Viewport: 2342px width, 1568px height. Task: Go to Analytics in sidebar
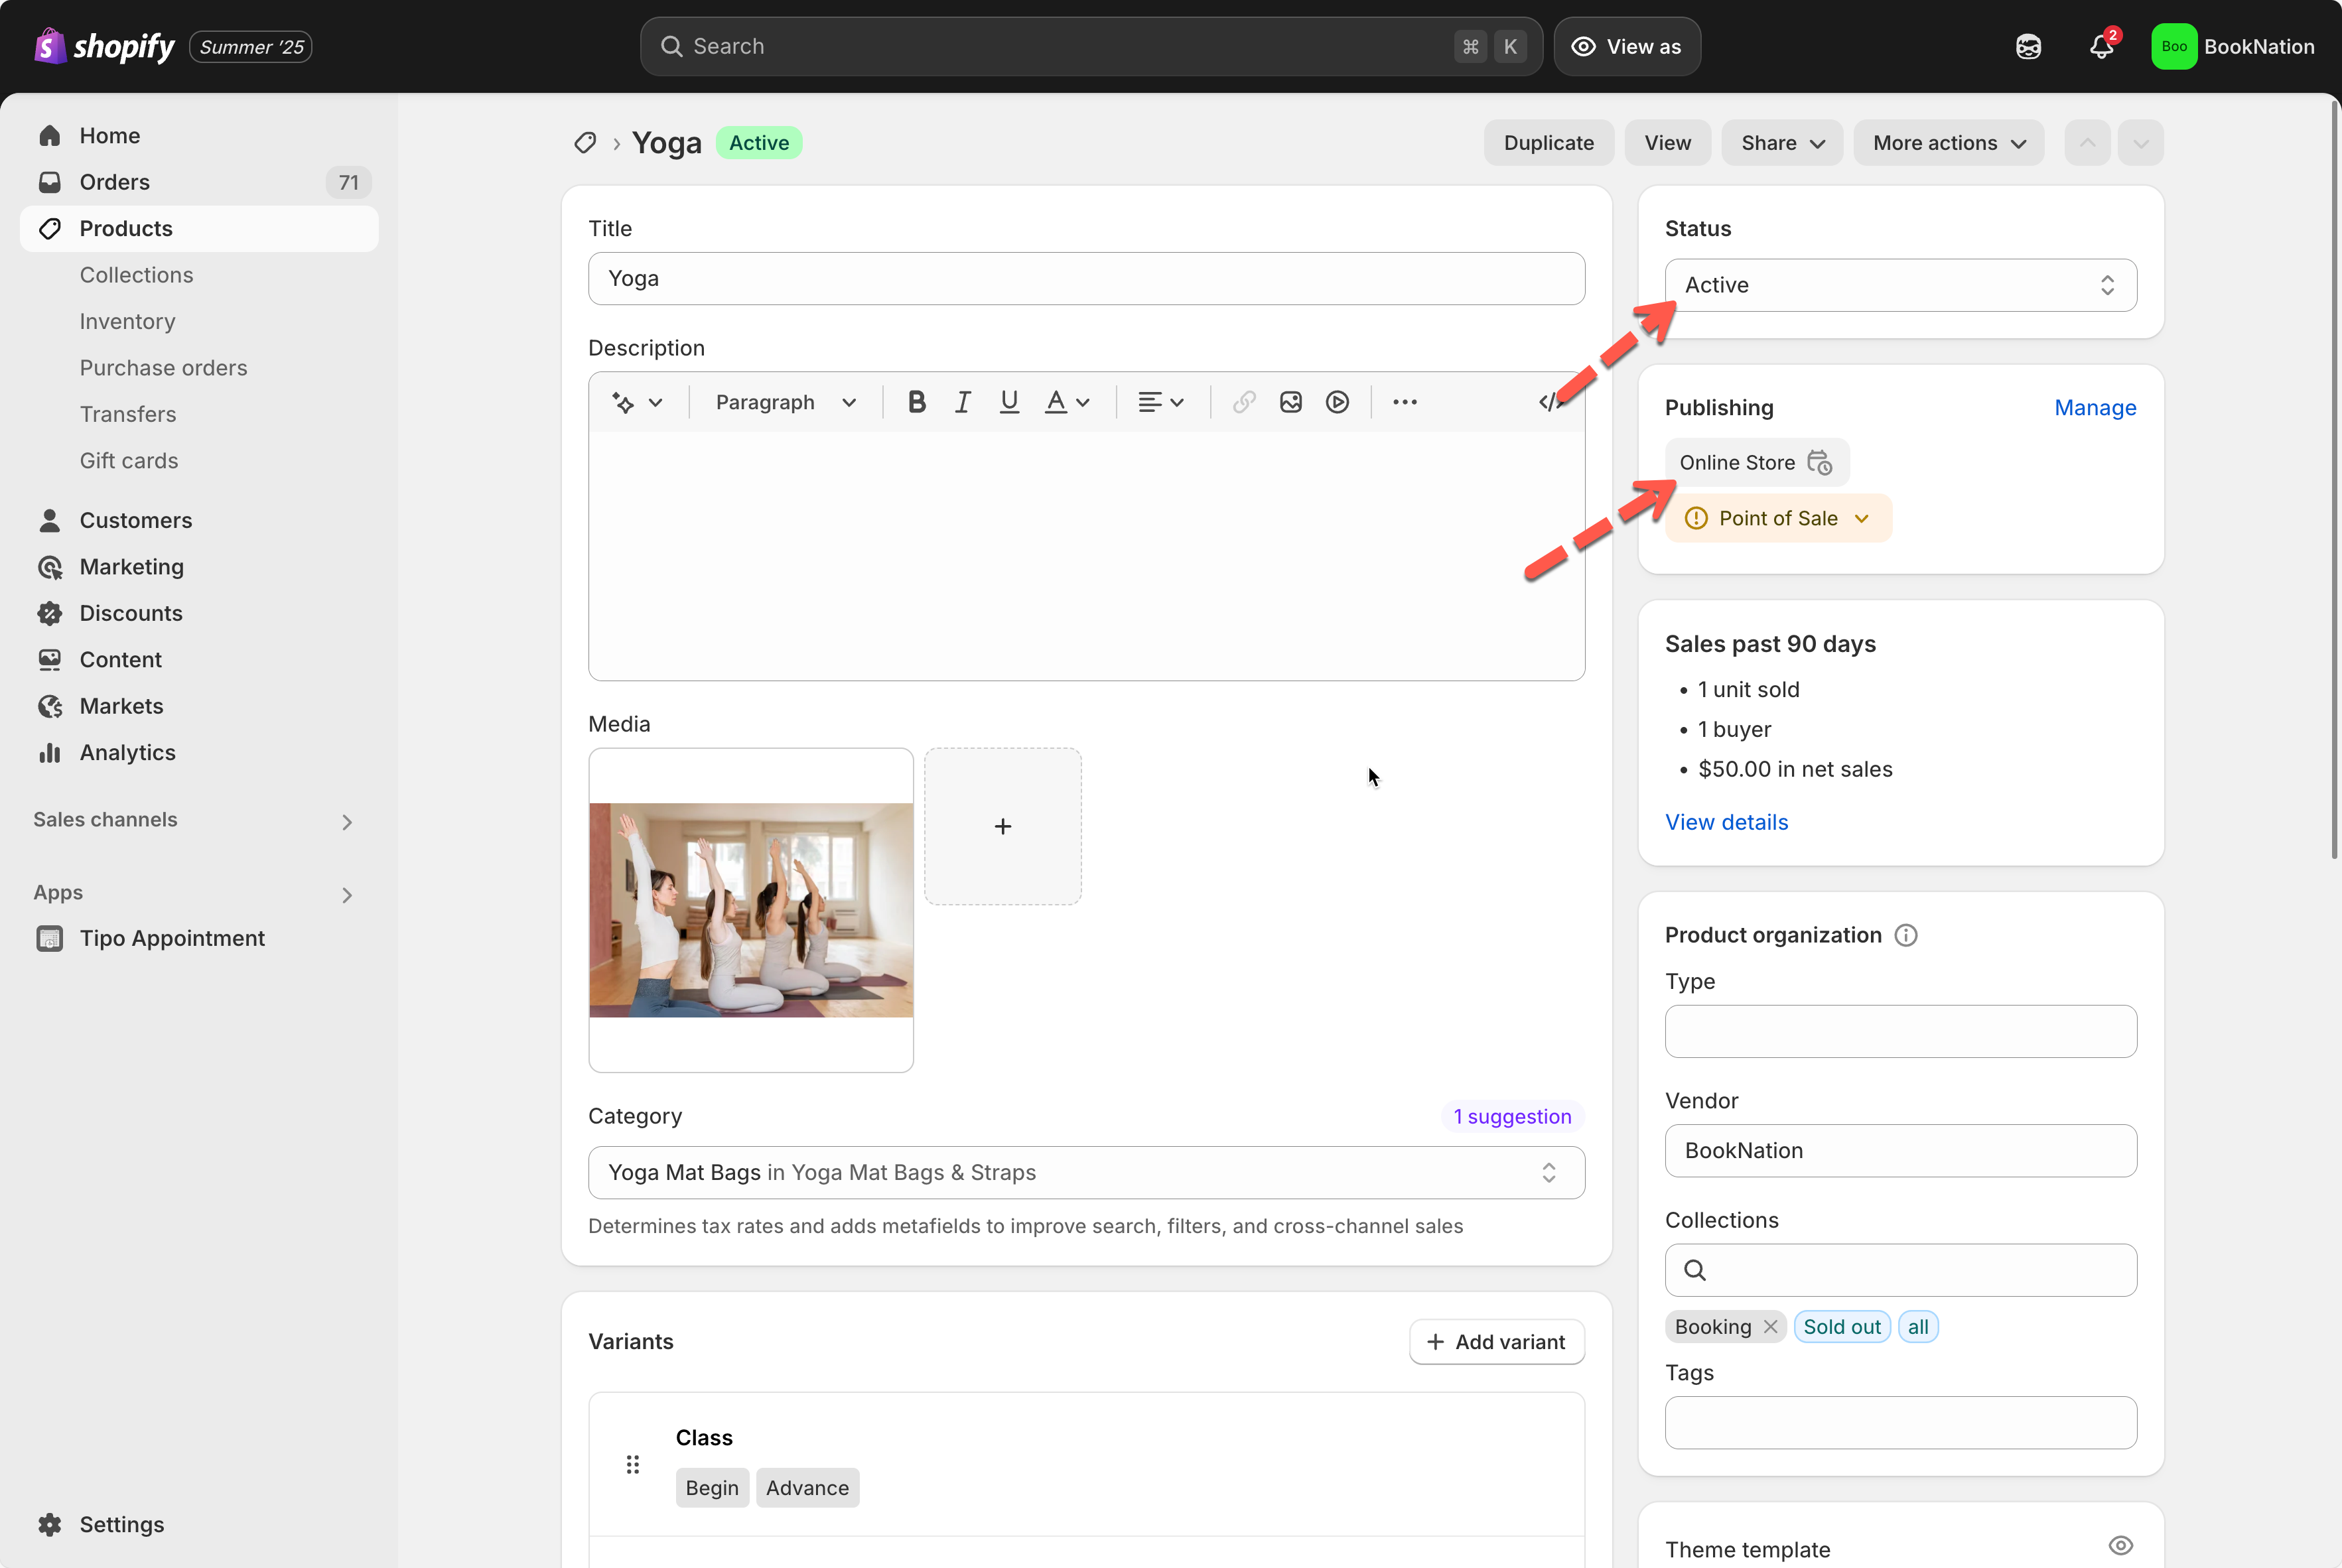pyautogui.click(x=127, y=753)
